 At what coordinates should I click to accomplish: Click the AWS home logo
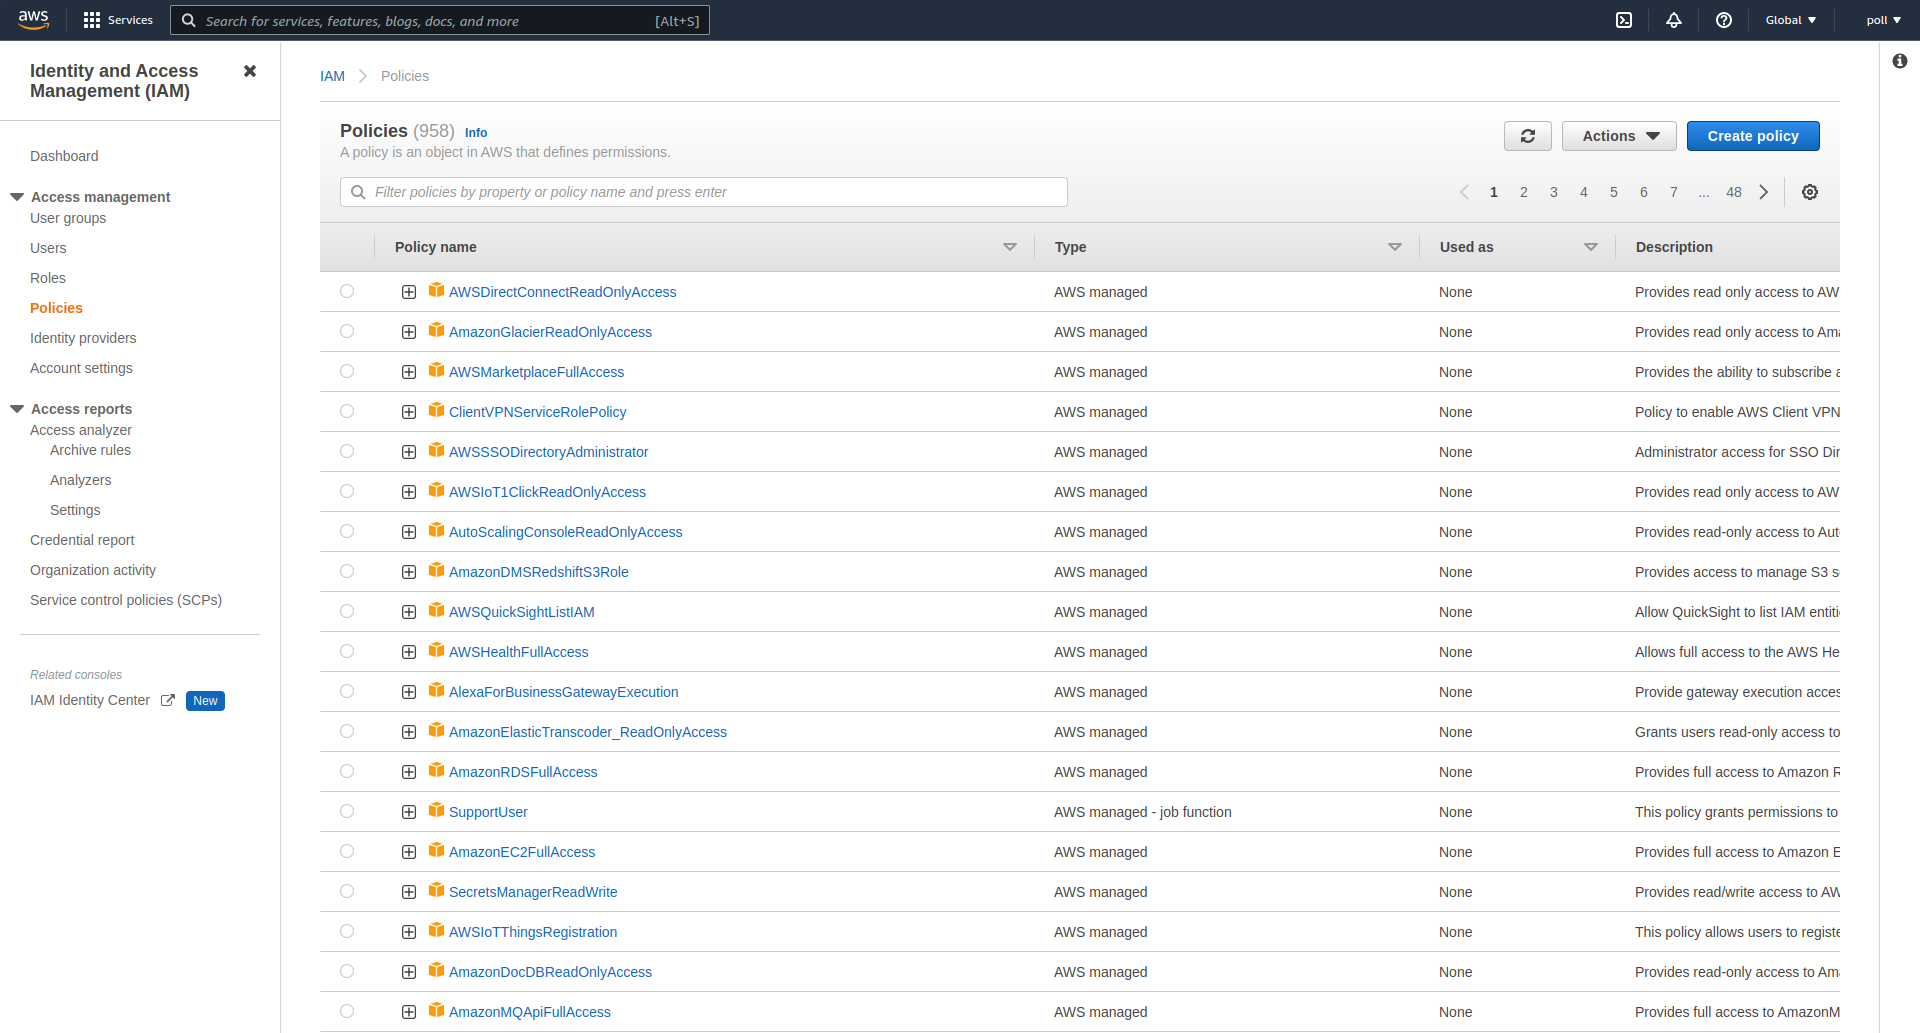coord(34,20)
